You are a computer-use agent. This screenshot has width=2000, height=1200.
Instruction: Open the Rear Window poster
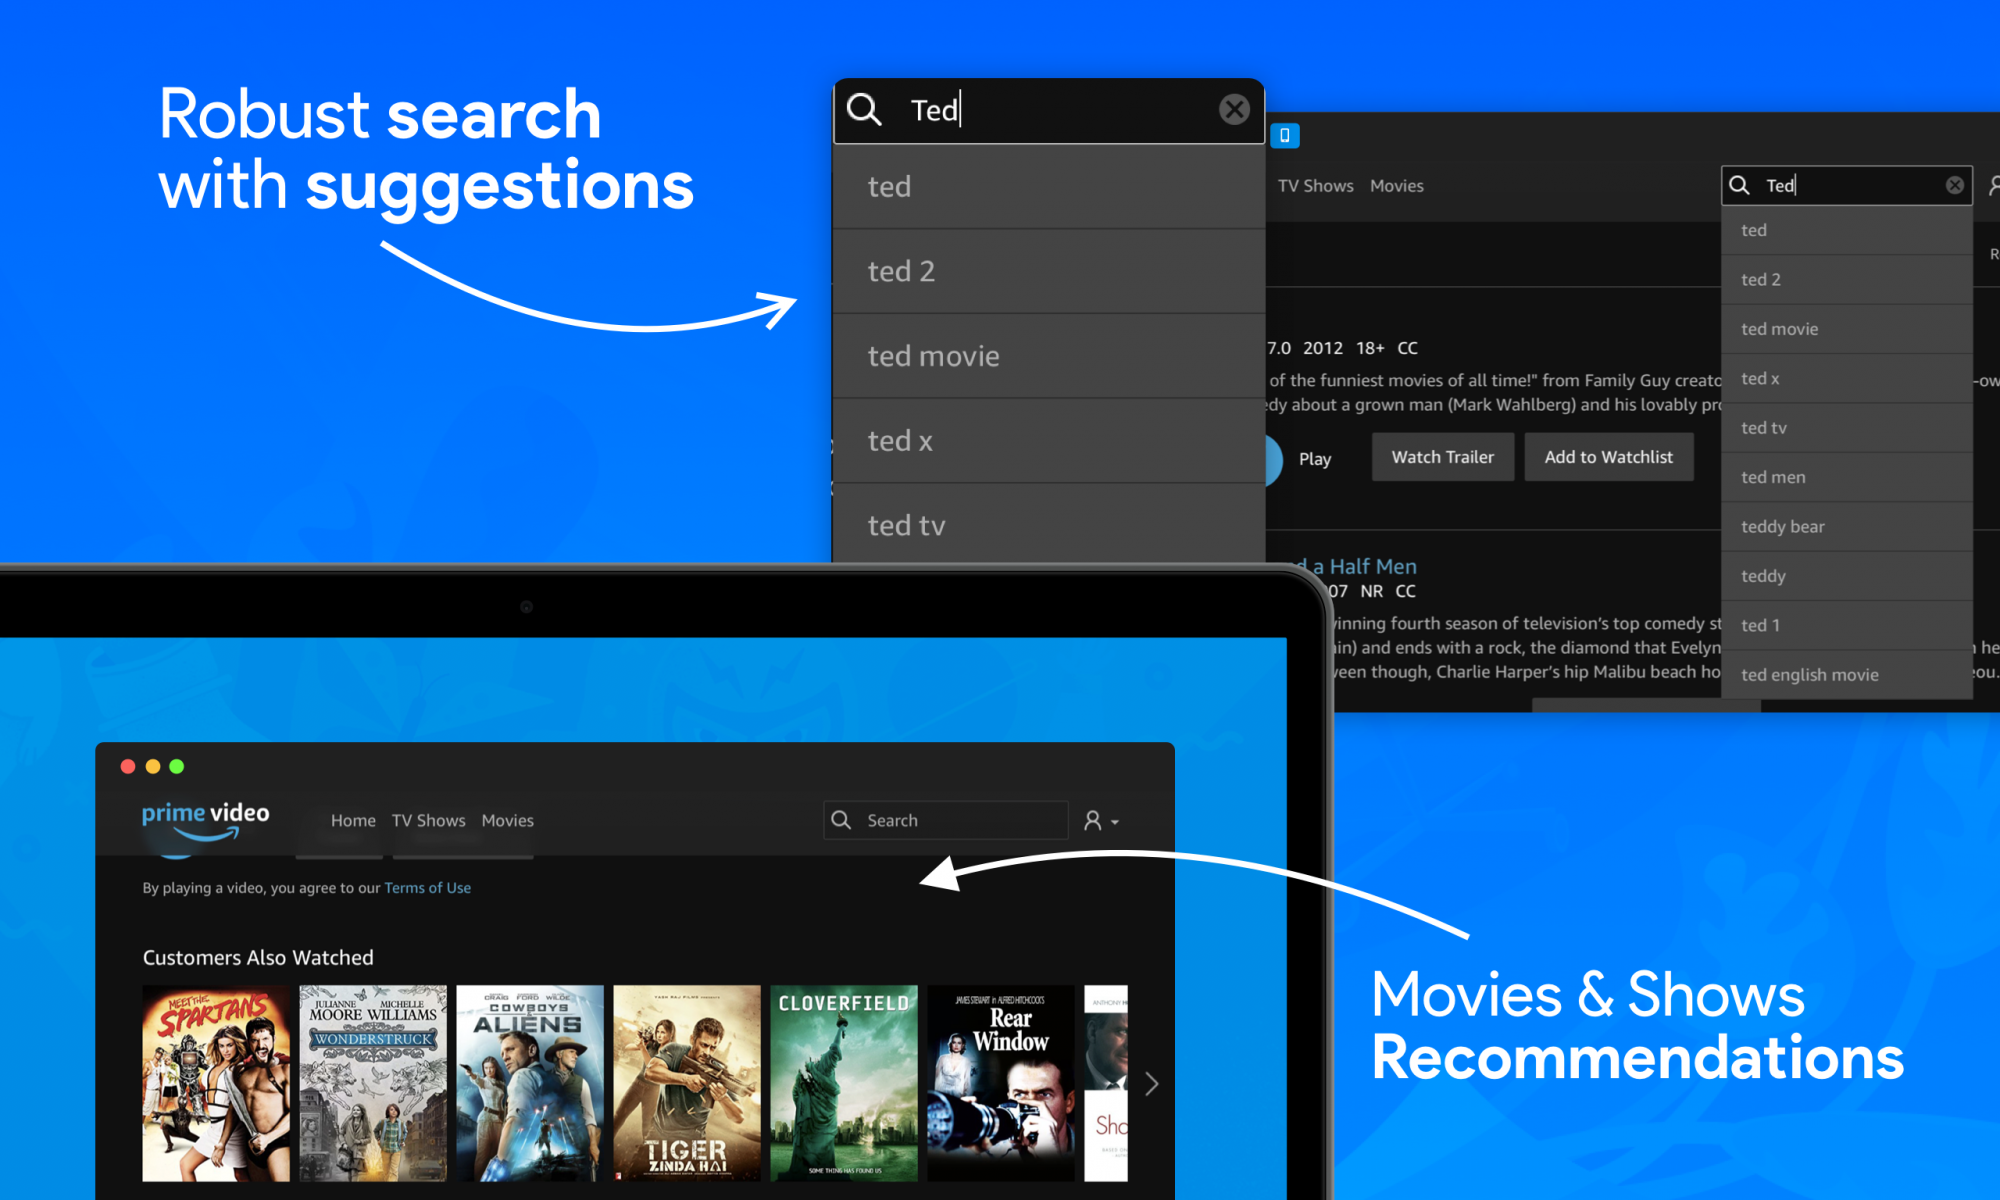tap(1001, 1083)
